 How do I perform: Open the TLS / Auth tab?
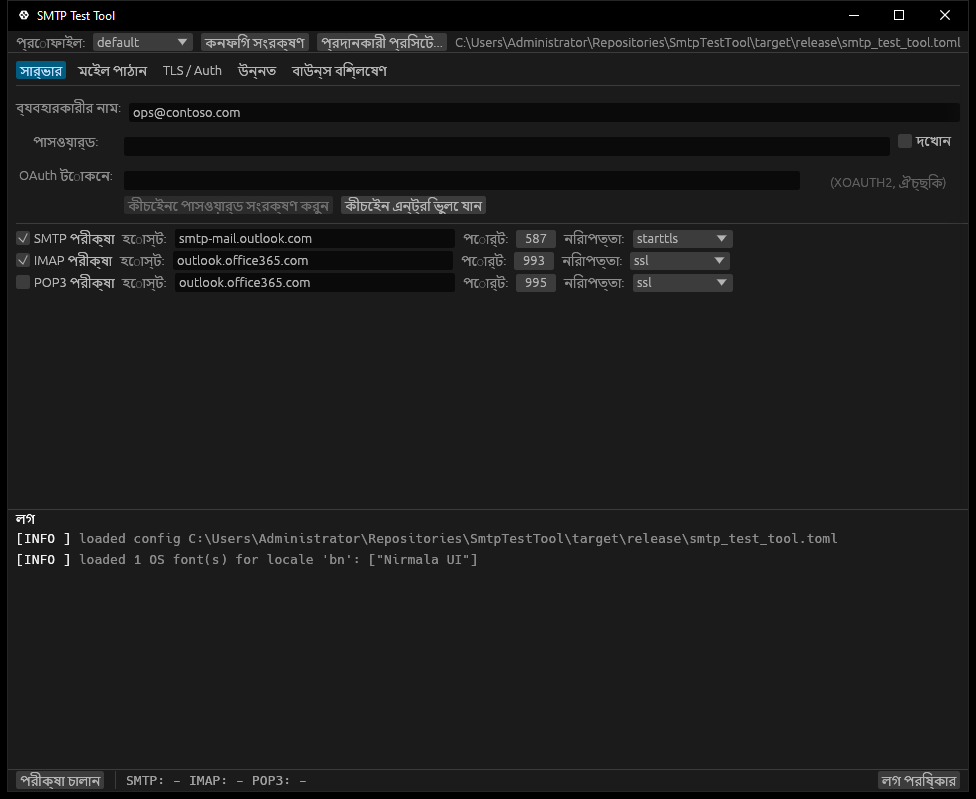click(192, 71)
